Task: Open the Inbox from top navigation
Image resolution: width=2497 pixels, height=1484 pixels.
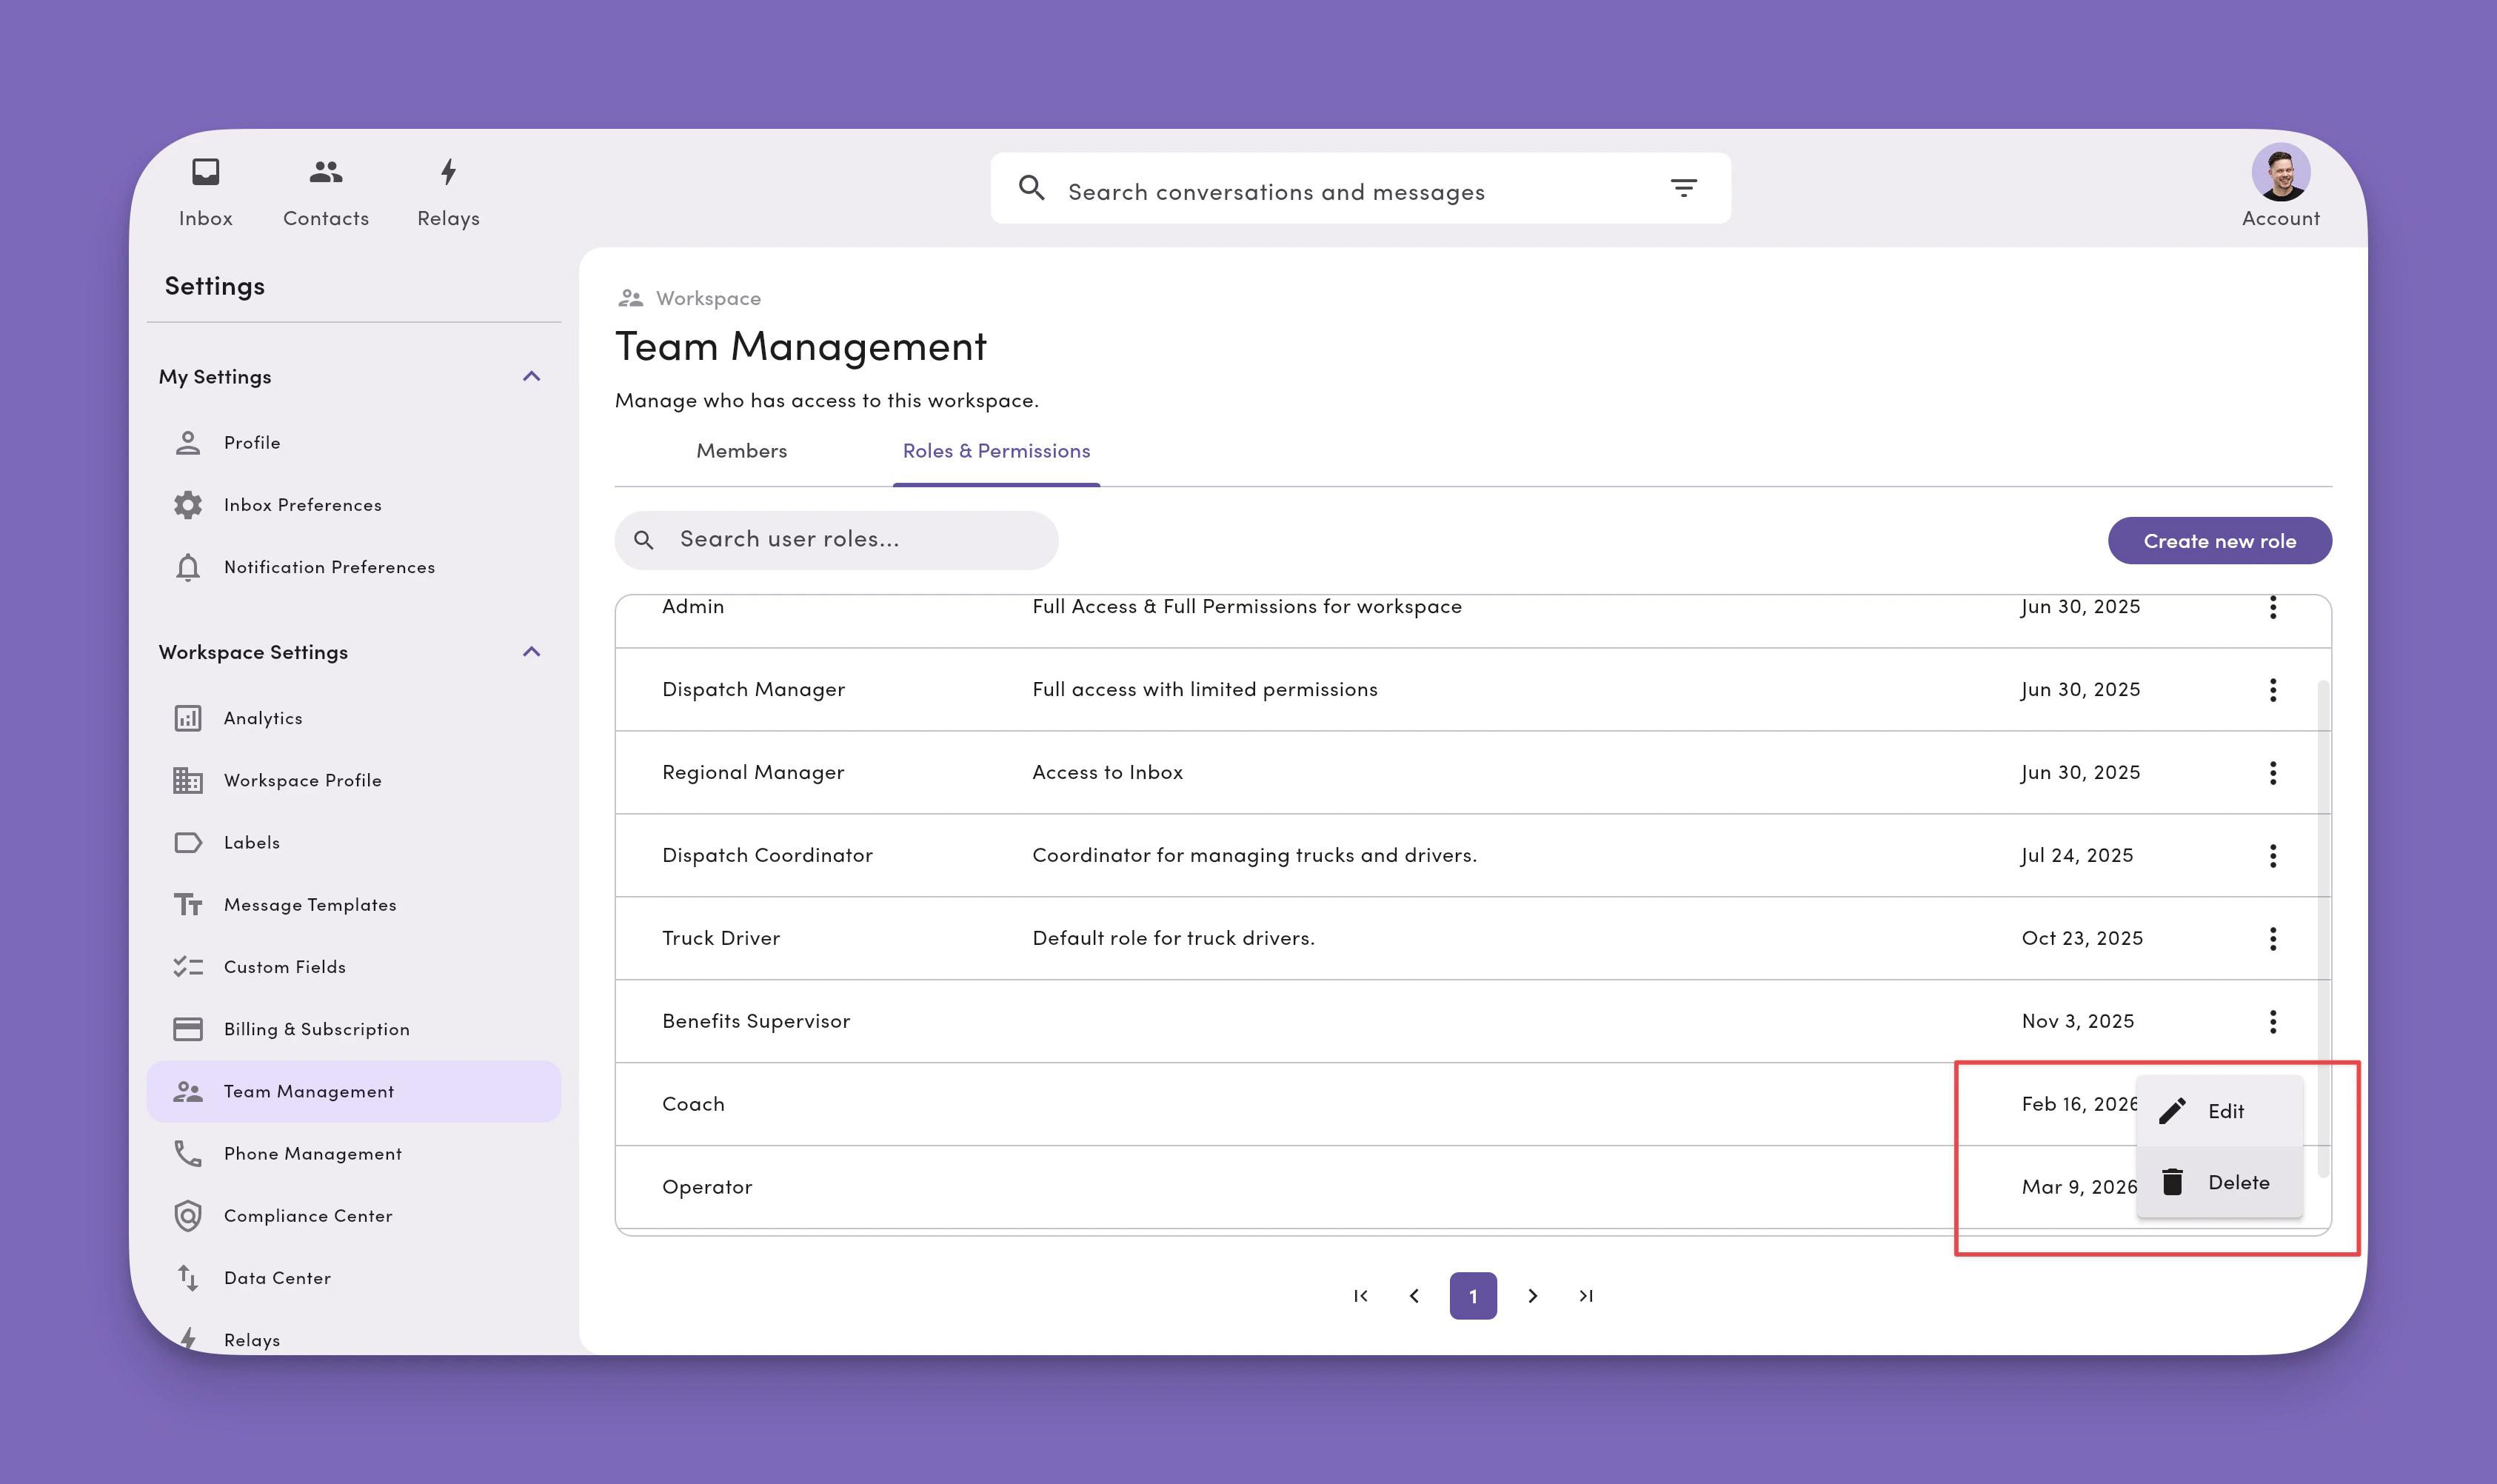Action: click(205, 193)
